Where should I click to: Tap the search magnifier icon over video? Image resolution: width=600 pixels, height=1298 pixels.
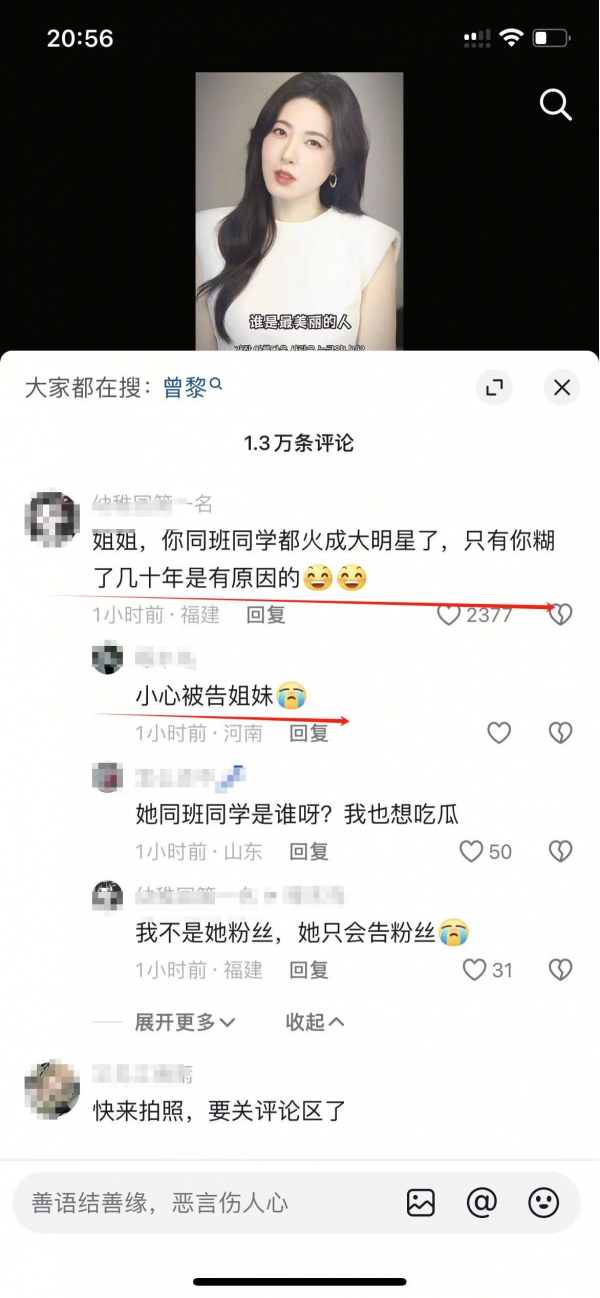[x=556, y=104]
